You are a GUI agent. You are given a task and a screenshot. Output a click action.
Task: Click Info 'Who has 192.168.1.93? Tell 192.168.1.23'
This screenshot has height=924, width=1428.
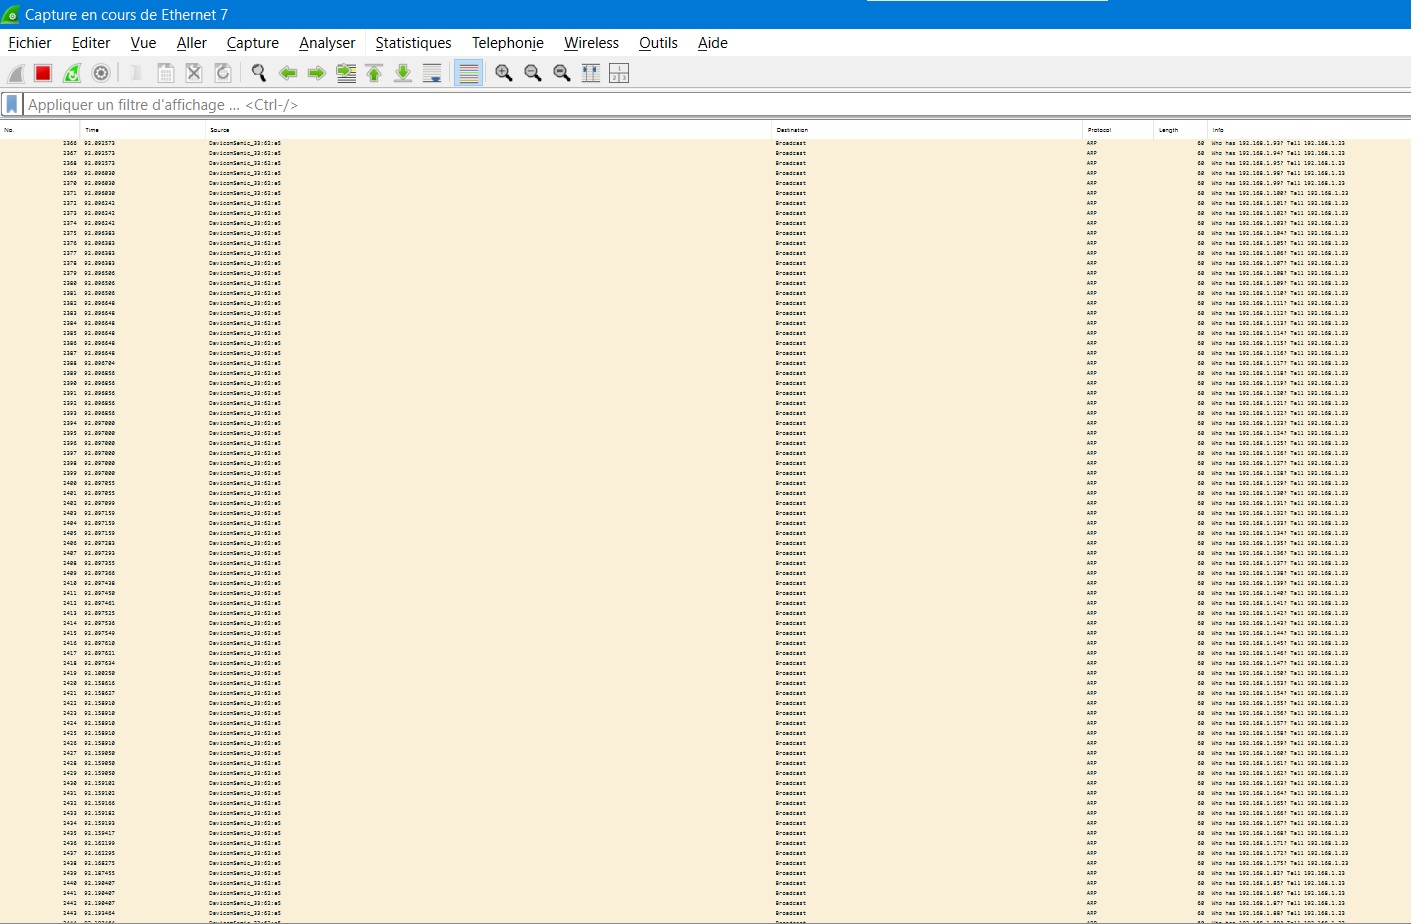tap(1278, 143)
